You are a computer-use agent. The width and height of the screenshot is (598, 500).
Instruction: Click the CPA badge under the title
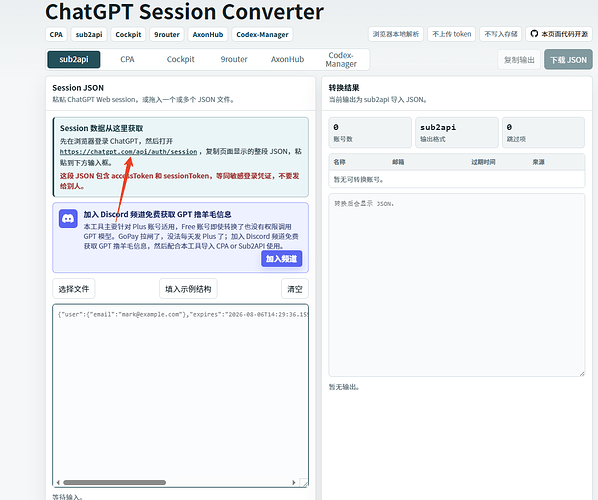[x=56, y=34]
